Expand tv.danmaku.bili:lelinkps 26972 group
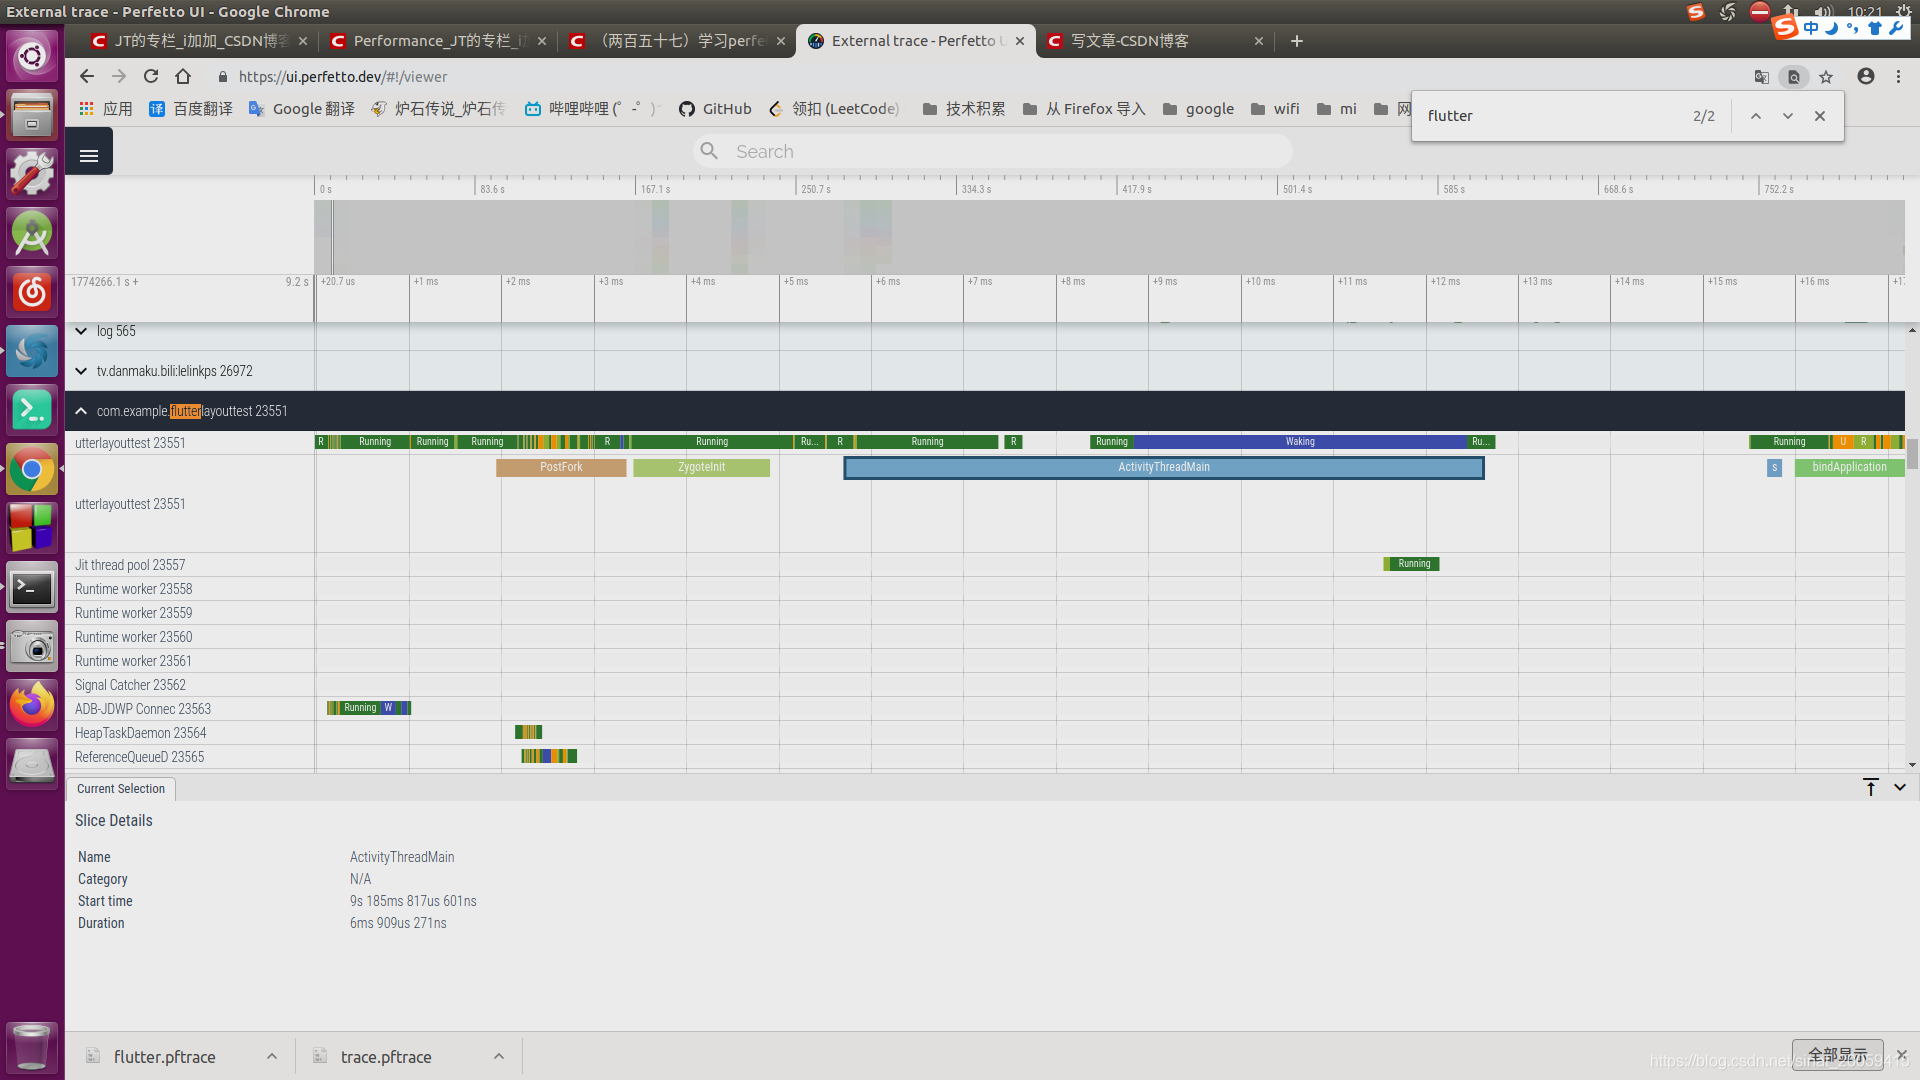Screen dimensions: 1920x1080 pos(81,371)
